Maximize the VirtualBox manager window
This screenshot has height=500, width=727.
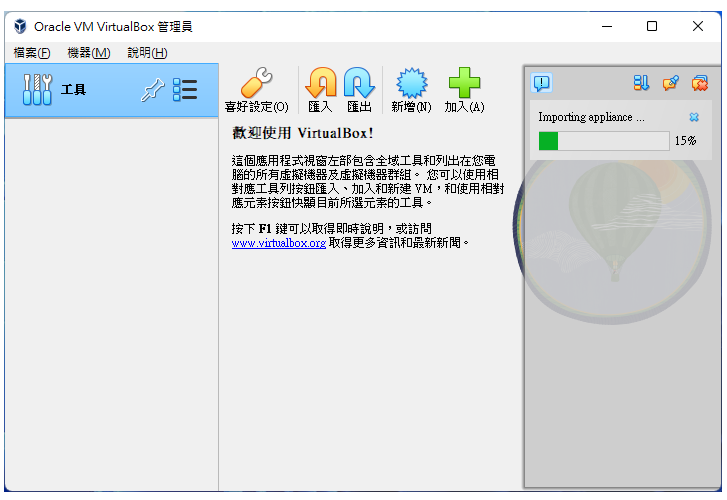(652, 26)
